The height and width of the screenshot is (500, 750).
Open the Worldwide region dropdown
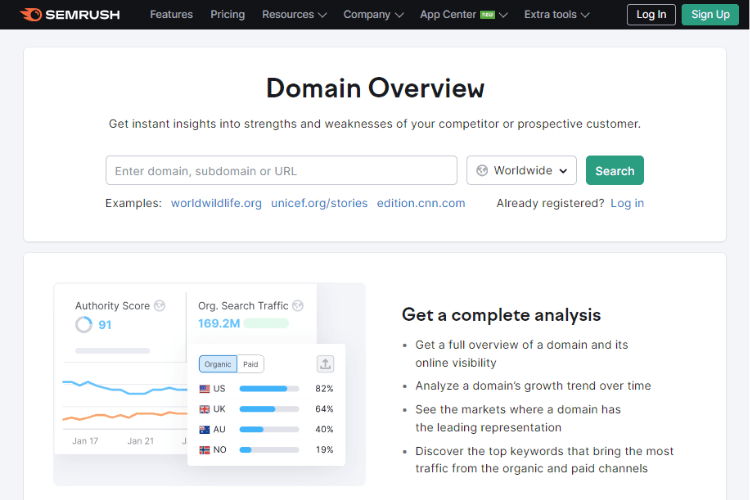click(x=521, y=170)
